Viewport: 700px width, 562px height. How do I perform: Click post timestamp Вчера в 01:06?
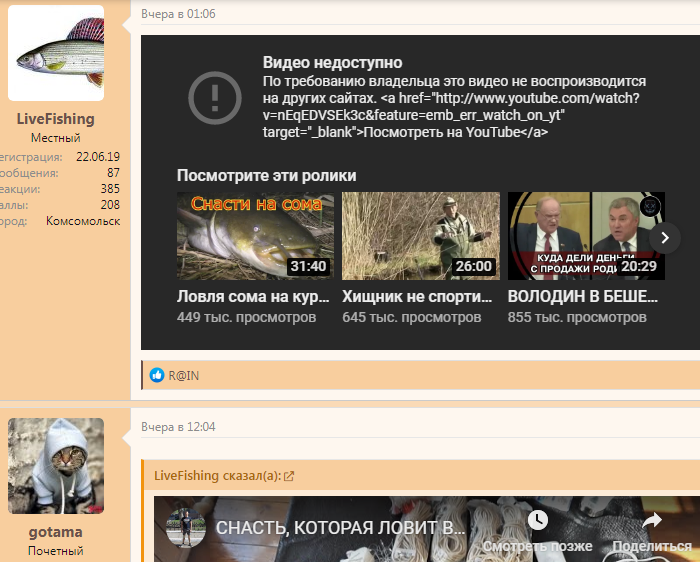(x=178, y=14)
